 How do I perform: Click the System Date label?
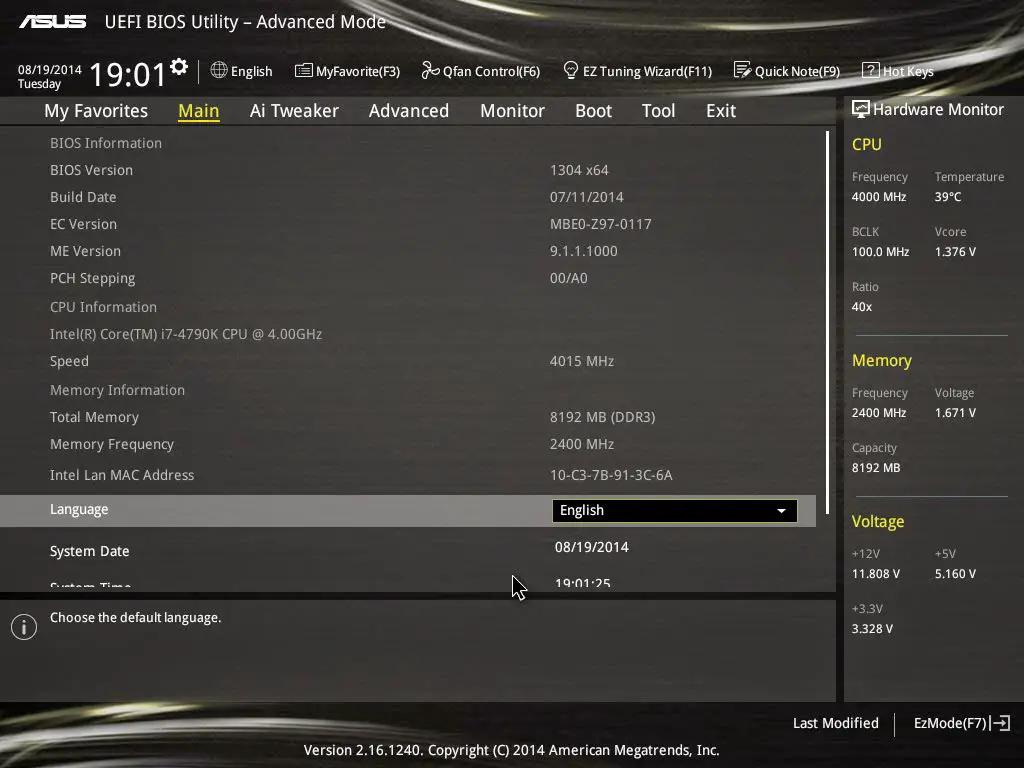89,551
